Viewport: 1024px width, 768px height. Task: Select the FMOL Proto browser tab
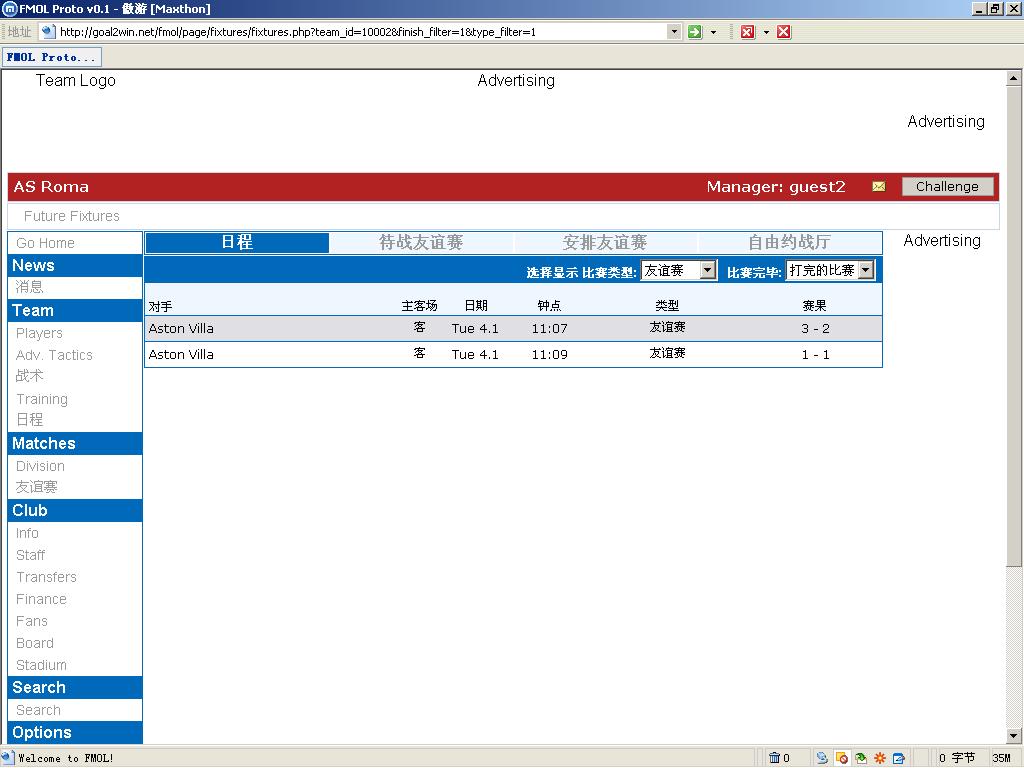click(52, 57)
